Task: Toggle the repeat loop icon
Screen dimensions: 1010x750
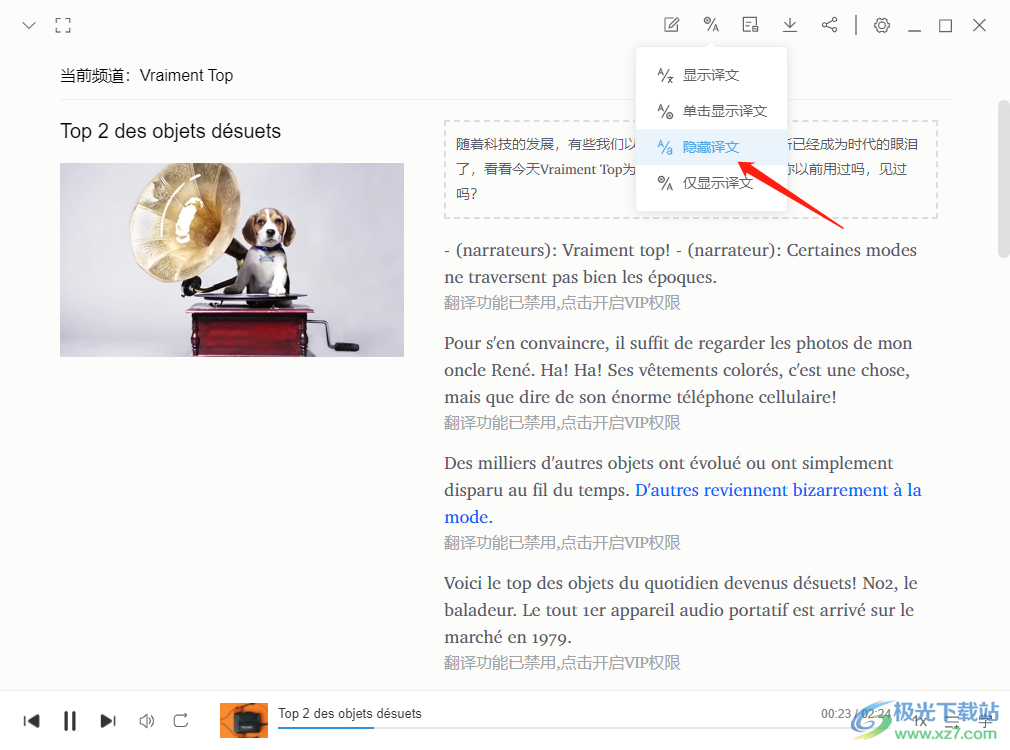Action: point(181,720)
